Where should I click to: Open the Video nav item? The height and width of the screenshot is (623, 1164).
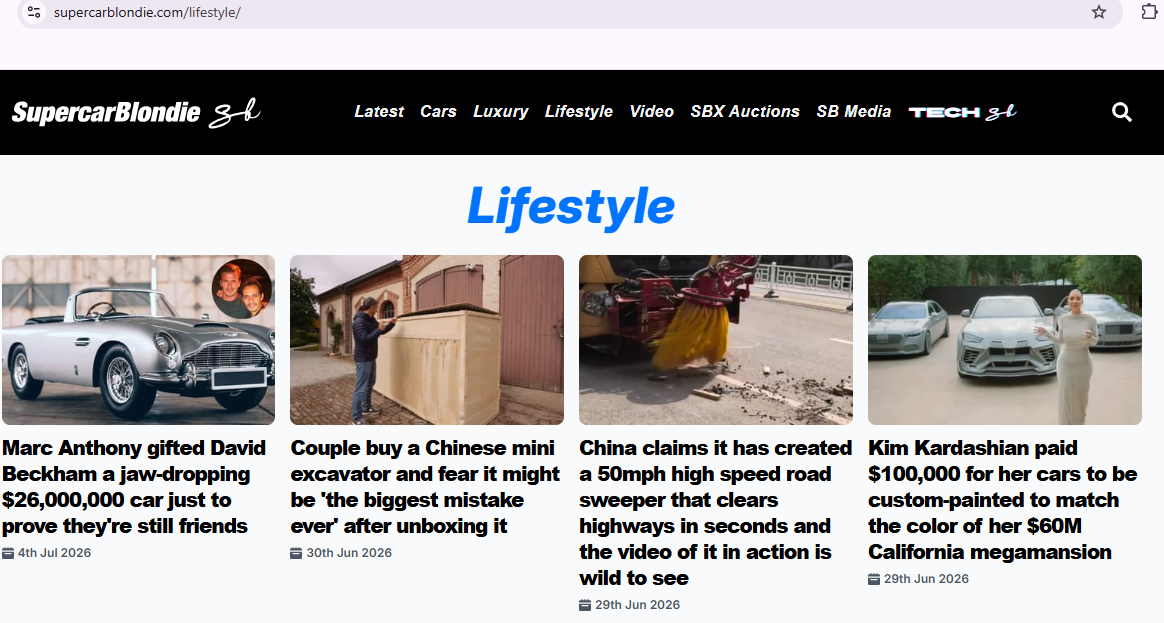tap(651, 111)
